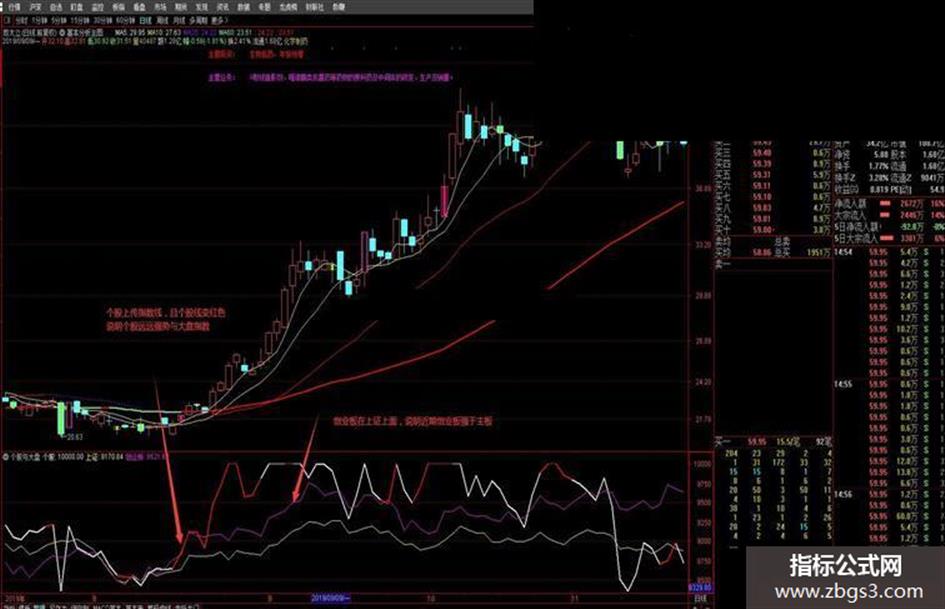945x609 pixels.
Task: Select the 日线 daily period tab
Action: [x=146, y=21]
